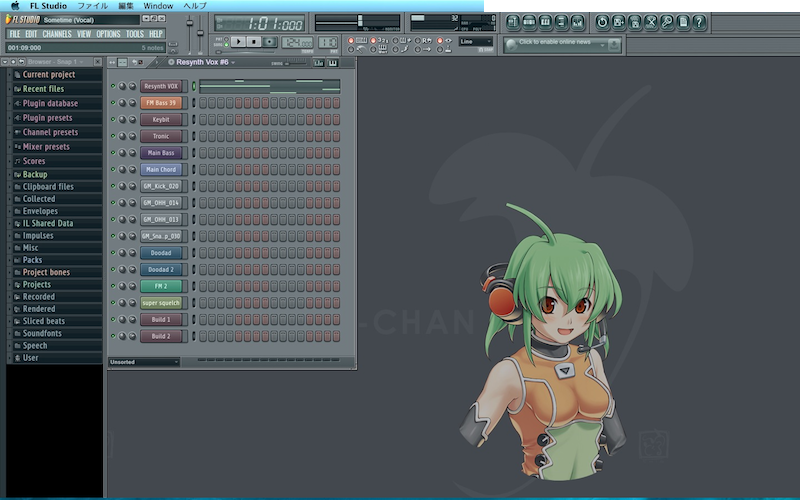This screenshot has height=500, width=800.
Task: Open the graph editor in the step sequencer
Action: [x=319, y=63]
